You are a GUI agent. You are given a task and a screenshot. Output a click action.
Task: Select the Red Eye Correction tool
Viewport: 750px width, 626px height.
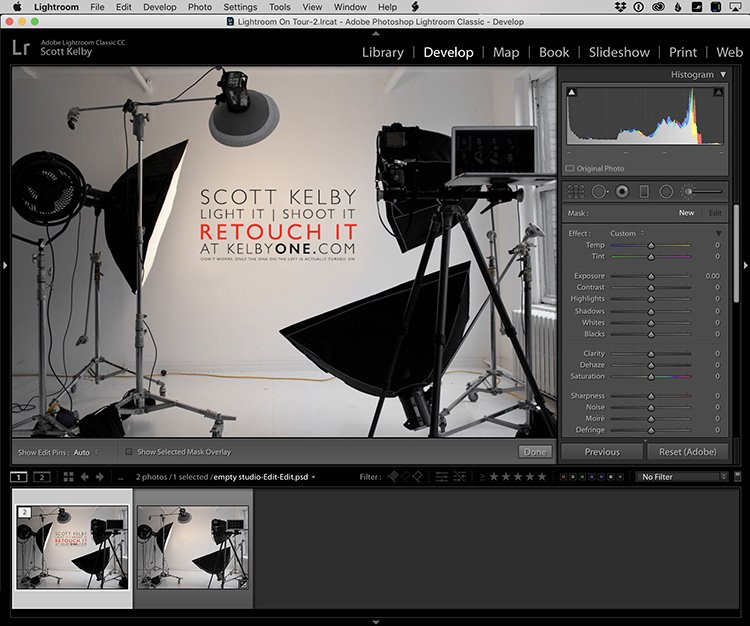click(622, 192)
